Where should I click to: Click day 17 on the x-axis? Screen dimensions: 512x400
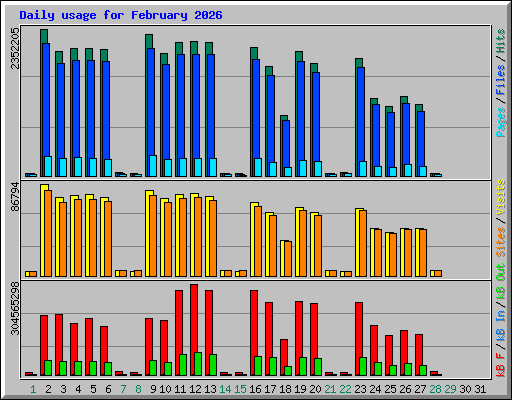pyautogui.click(x=270, y=389)
